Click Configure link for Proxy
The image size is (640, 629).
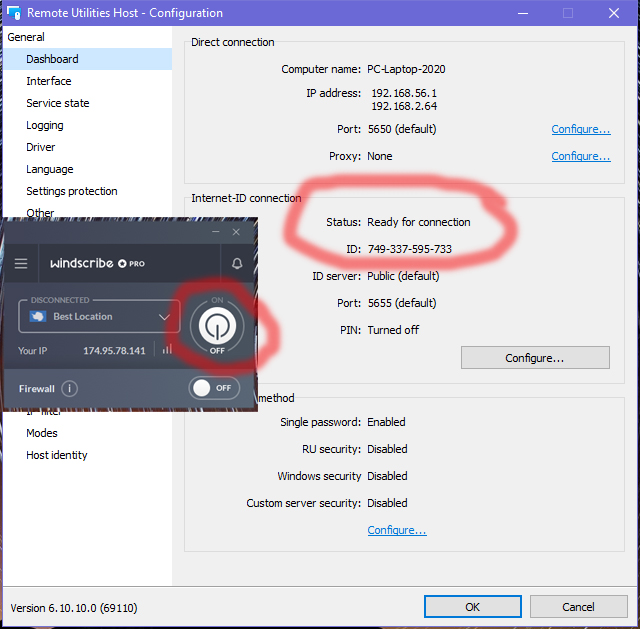[x=580, y=156]
